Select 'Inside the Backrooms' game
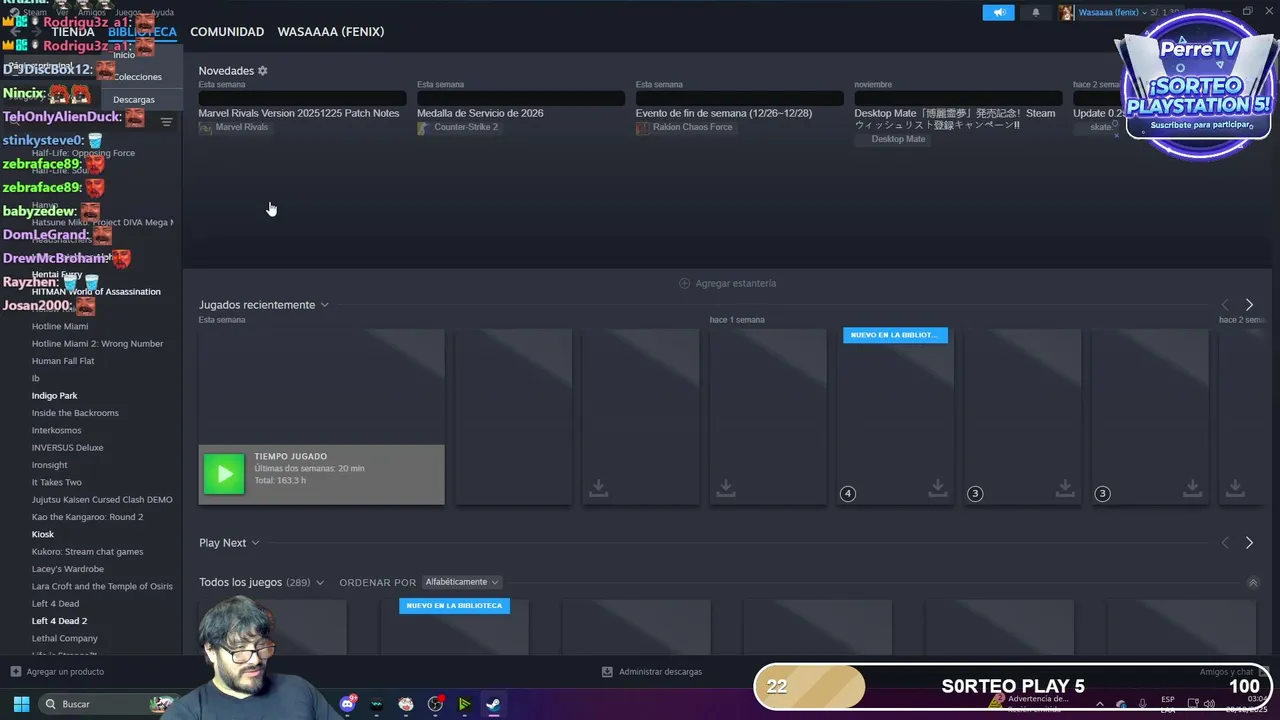Viewport: 1280px width, 720px height. pyautogui.click(x=75, y=413)
